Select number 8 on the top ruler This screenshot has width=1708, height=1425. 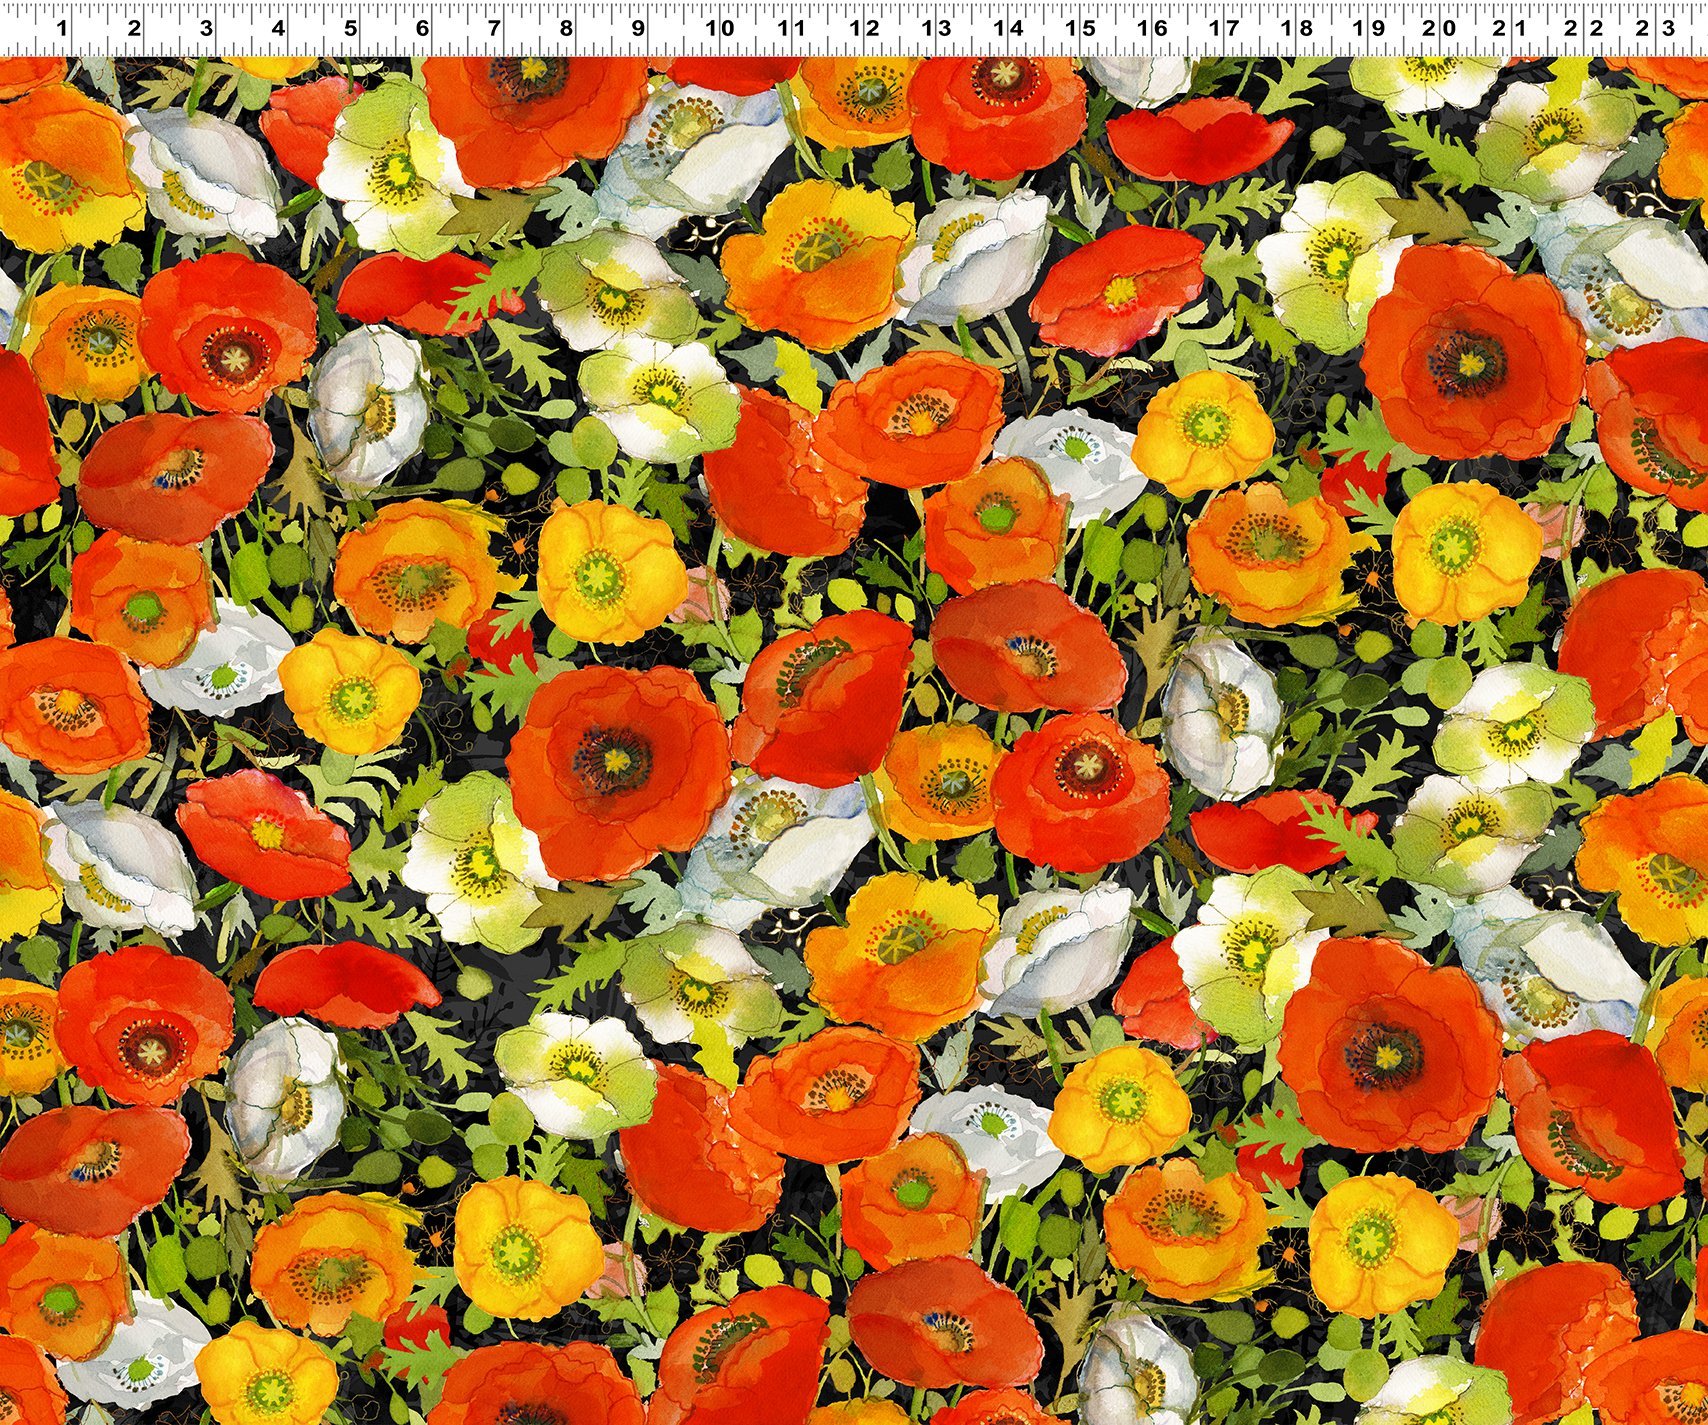click(566, 30)
